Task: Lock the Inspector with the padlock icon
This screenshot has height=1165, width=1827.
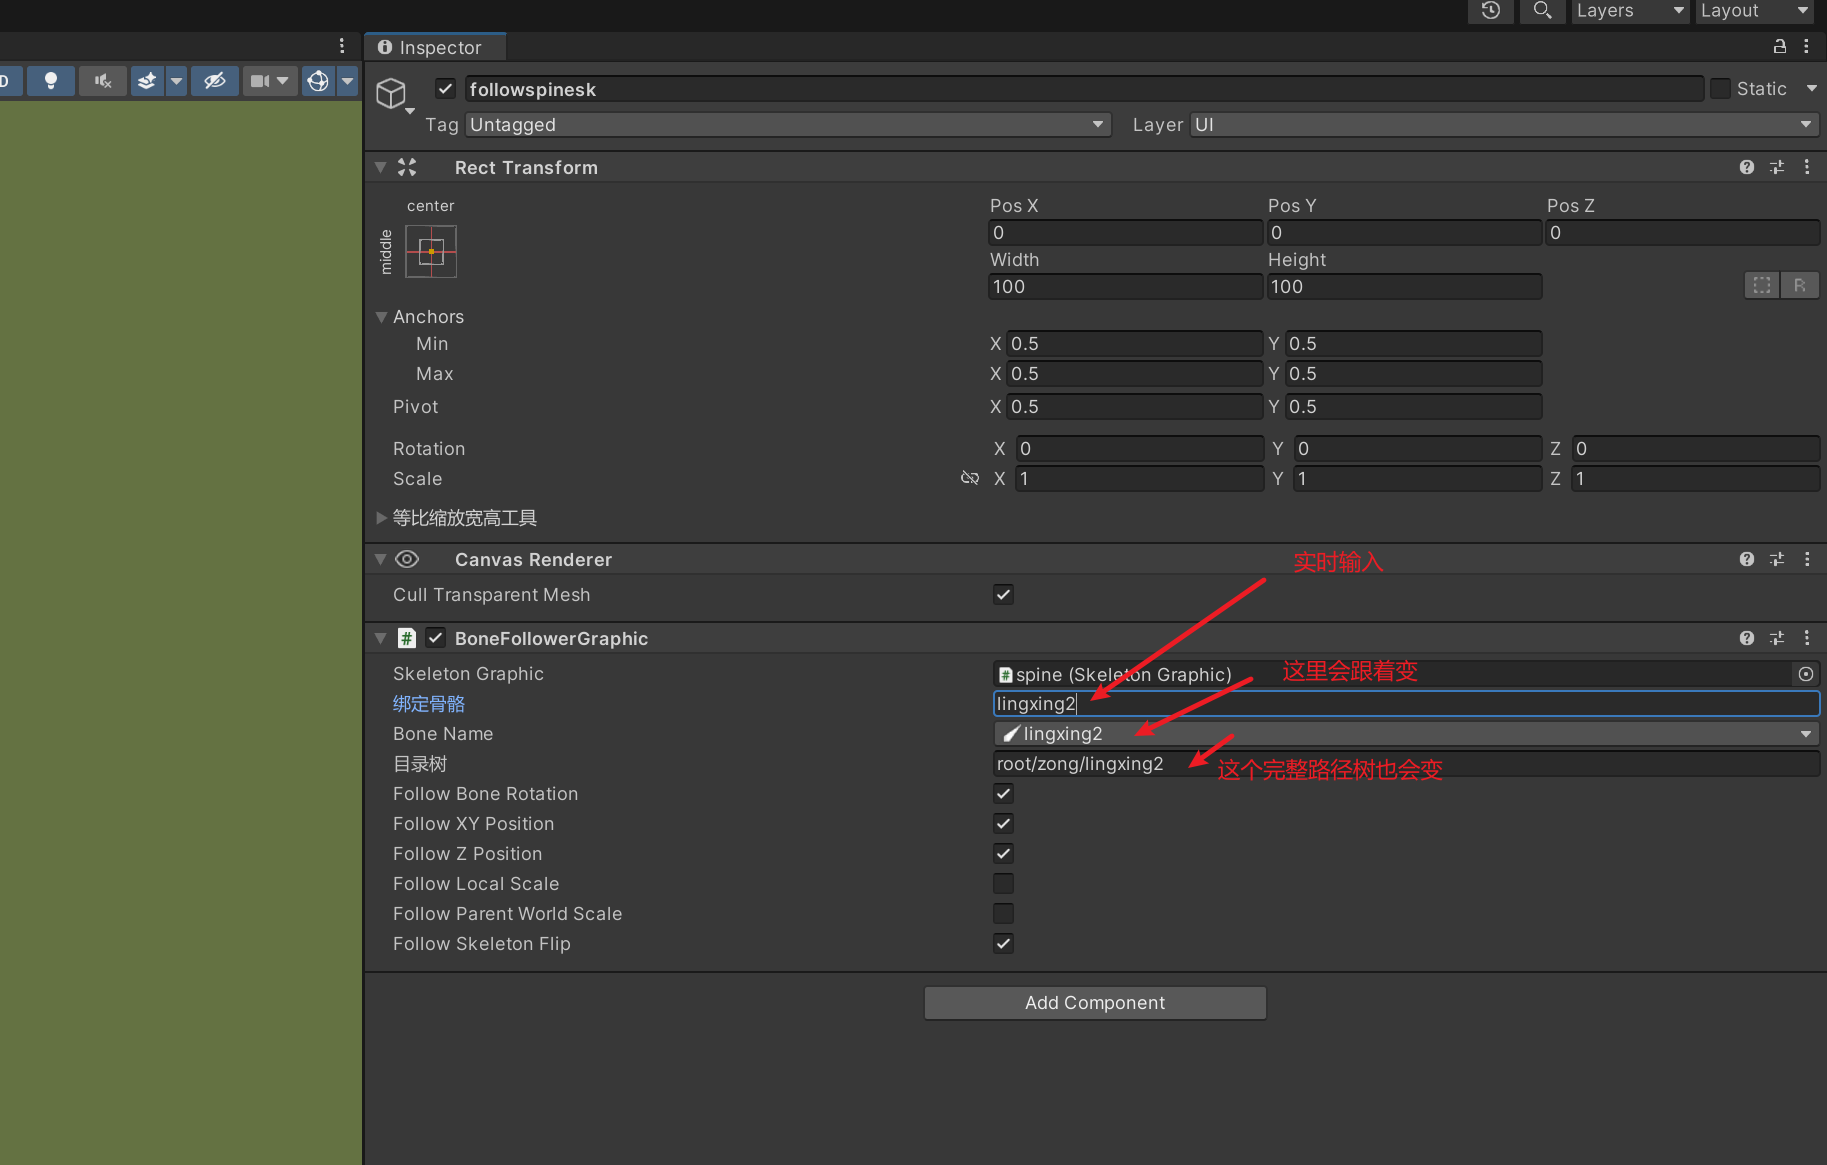Action: click(1780, 46)
